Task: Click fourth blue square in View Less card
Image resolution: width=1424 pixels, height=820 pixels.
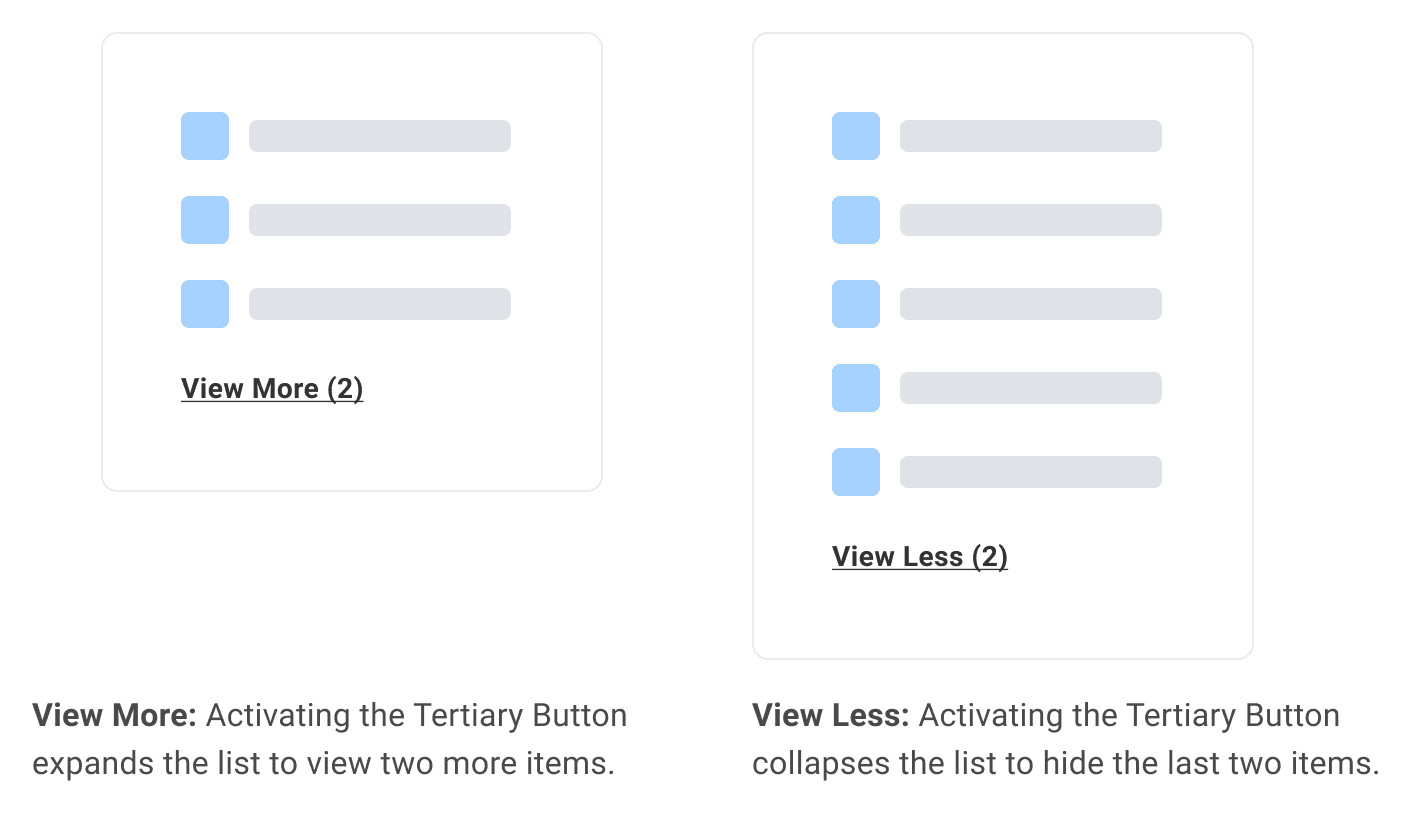Action: (856, 388)
